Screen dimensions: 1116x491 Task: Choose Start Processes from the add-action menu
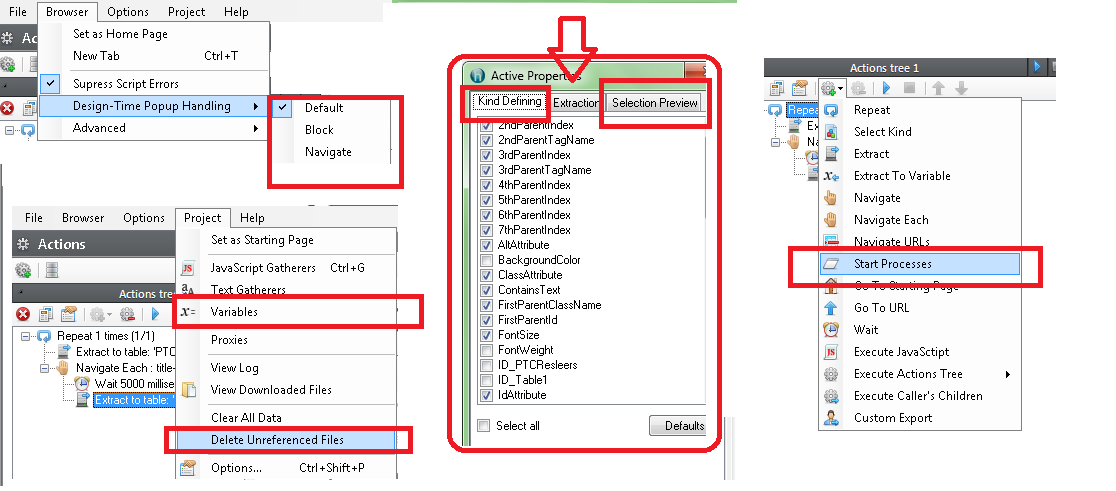click(x=920, y=264)
